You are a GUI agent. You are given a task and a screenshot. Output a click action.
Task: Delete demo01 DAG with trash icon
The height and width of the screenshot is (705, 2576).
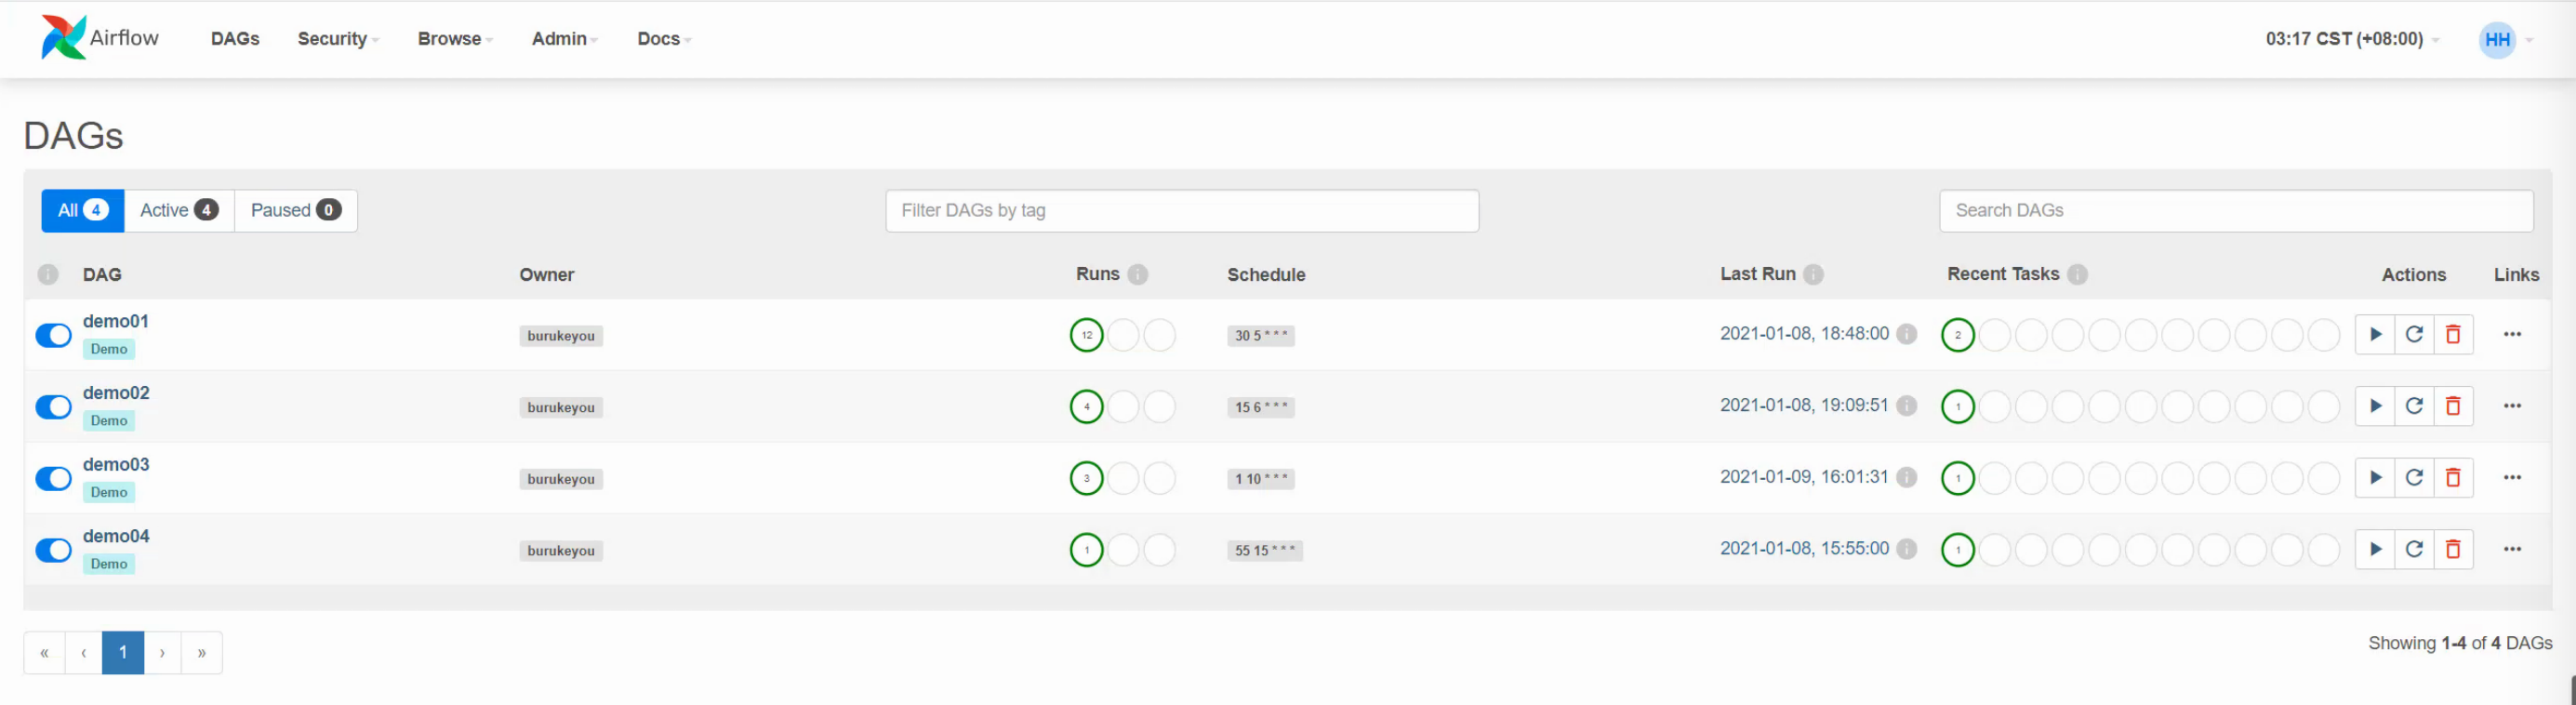point(2453,334)
